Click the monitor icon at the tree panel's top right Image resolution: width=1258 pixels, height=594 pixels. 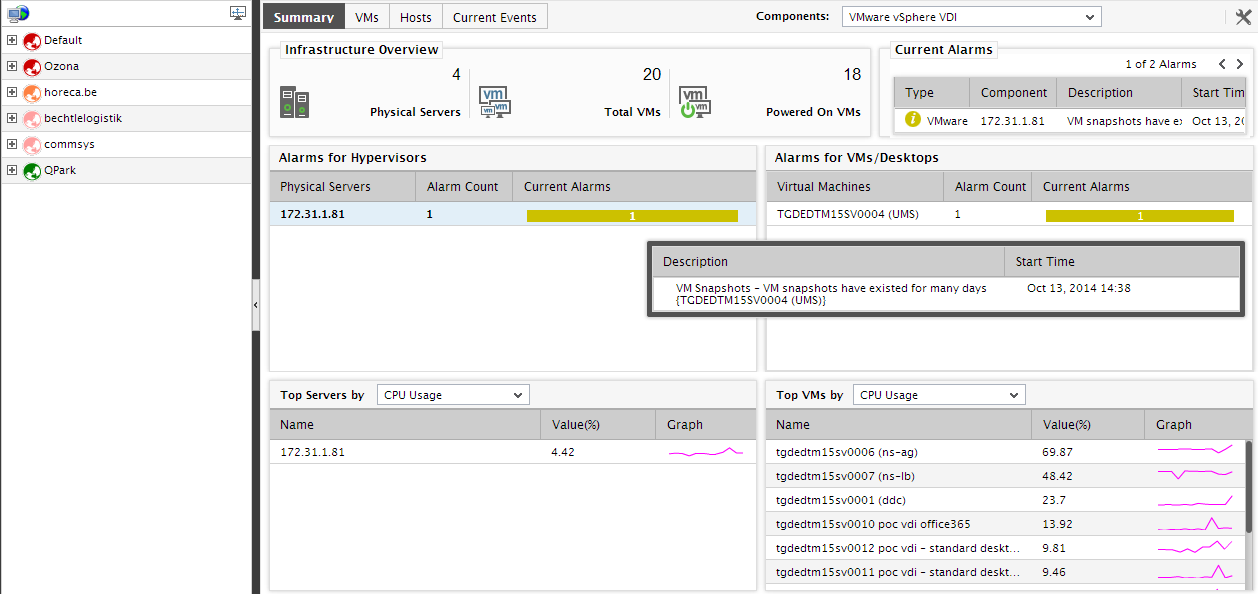[x=238, y=13]
